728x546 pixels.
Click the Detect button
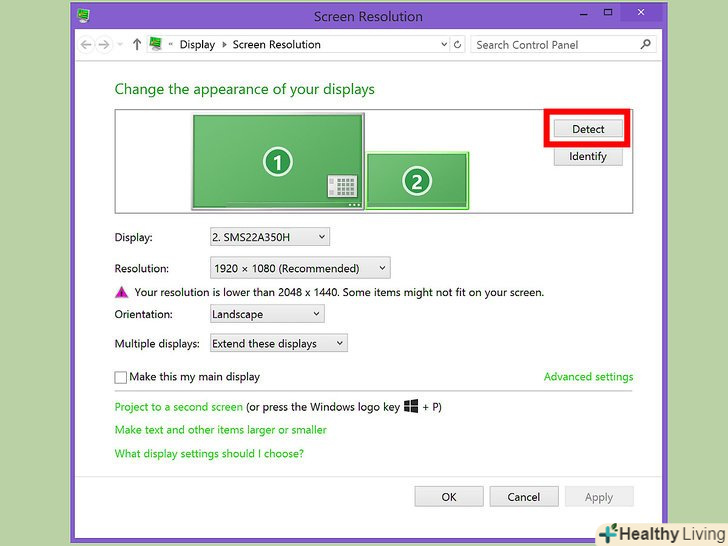[x=588, y=129]
